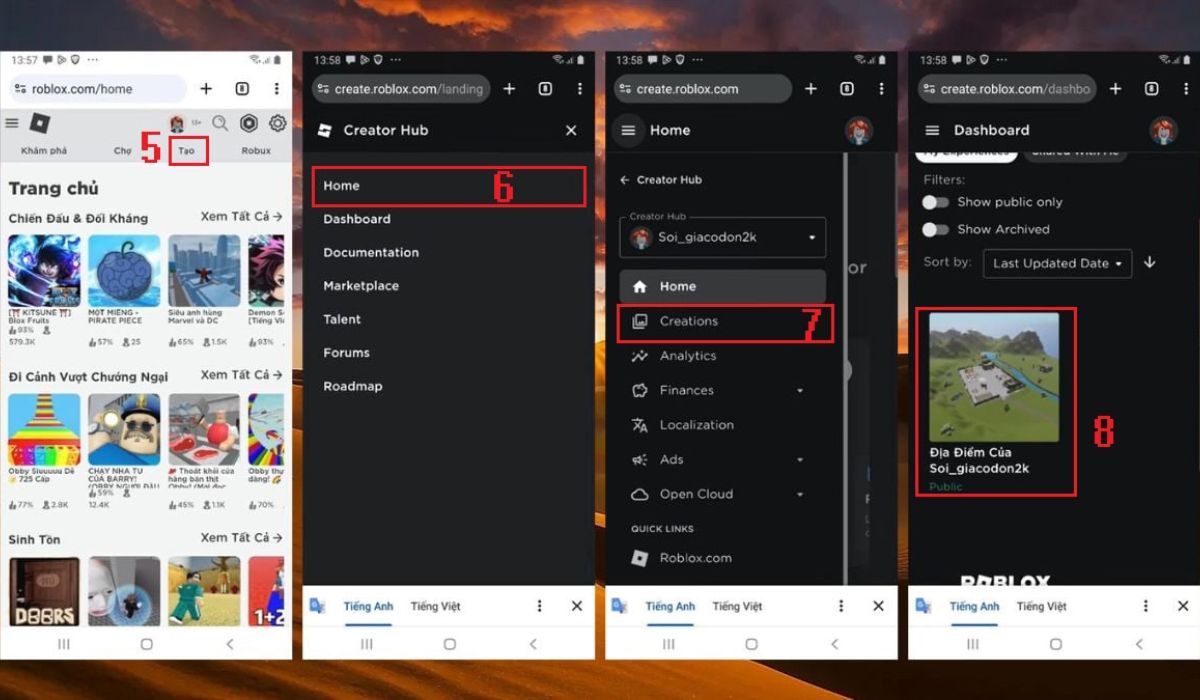
Task: Expand the Ads submenu arrow
Action: pos(800,460)
